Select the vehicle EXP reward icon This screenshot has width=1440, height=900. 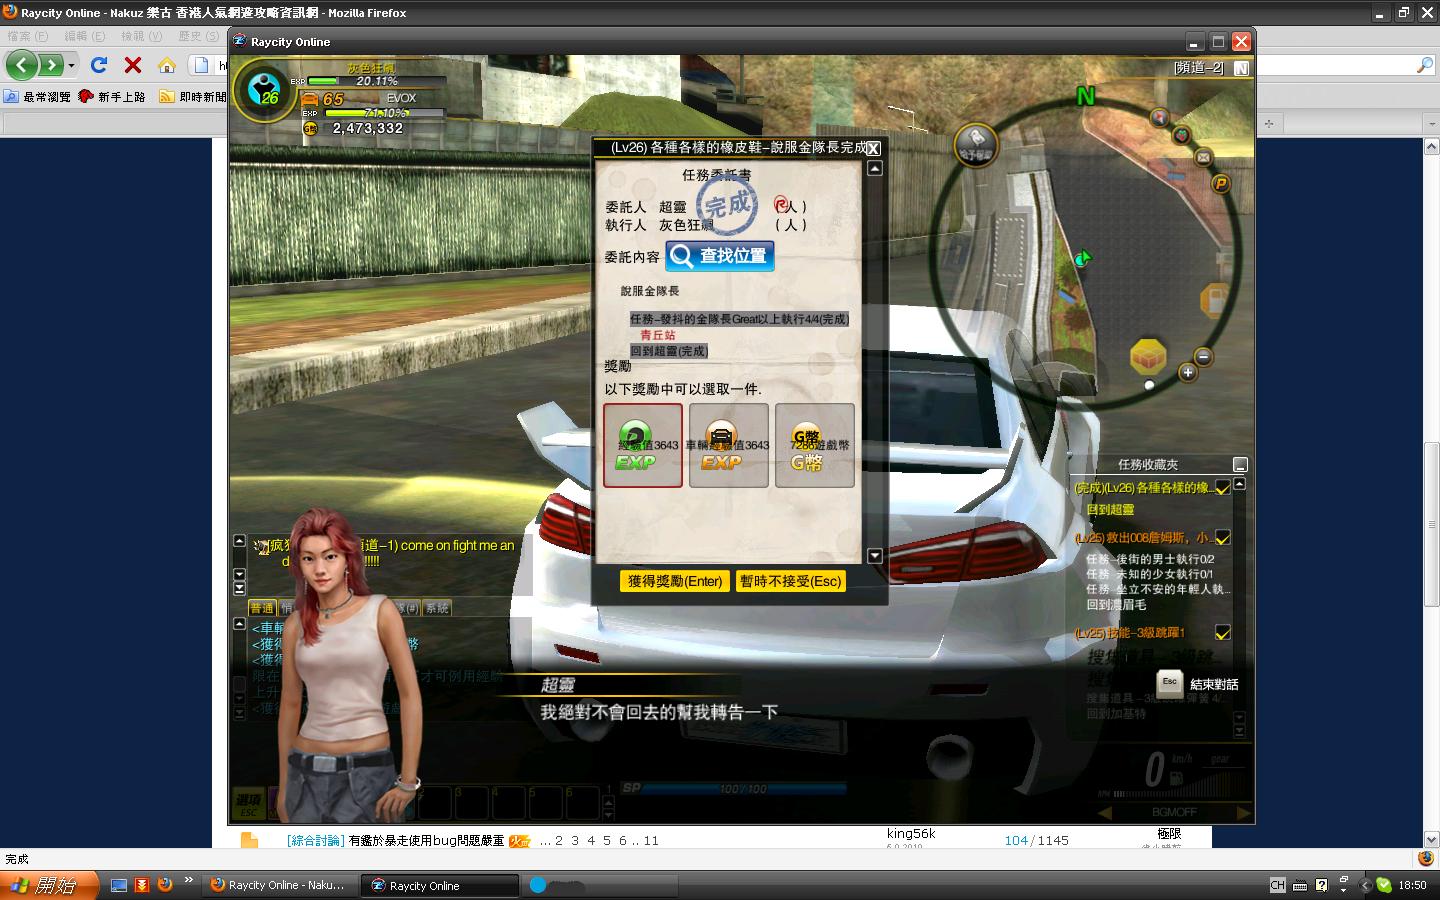pyautogui.click(x=729, y=446)
